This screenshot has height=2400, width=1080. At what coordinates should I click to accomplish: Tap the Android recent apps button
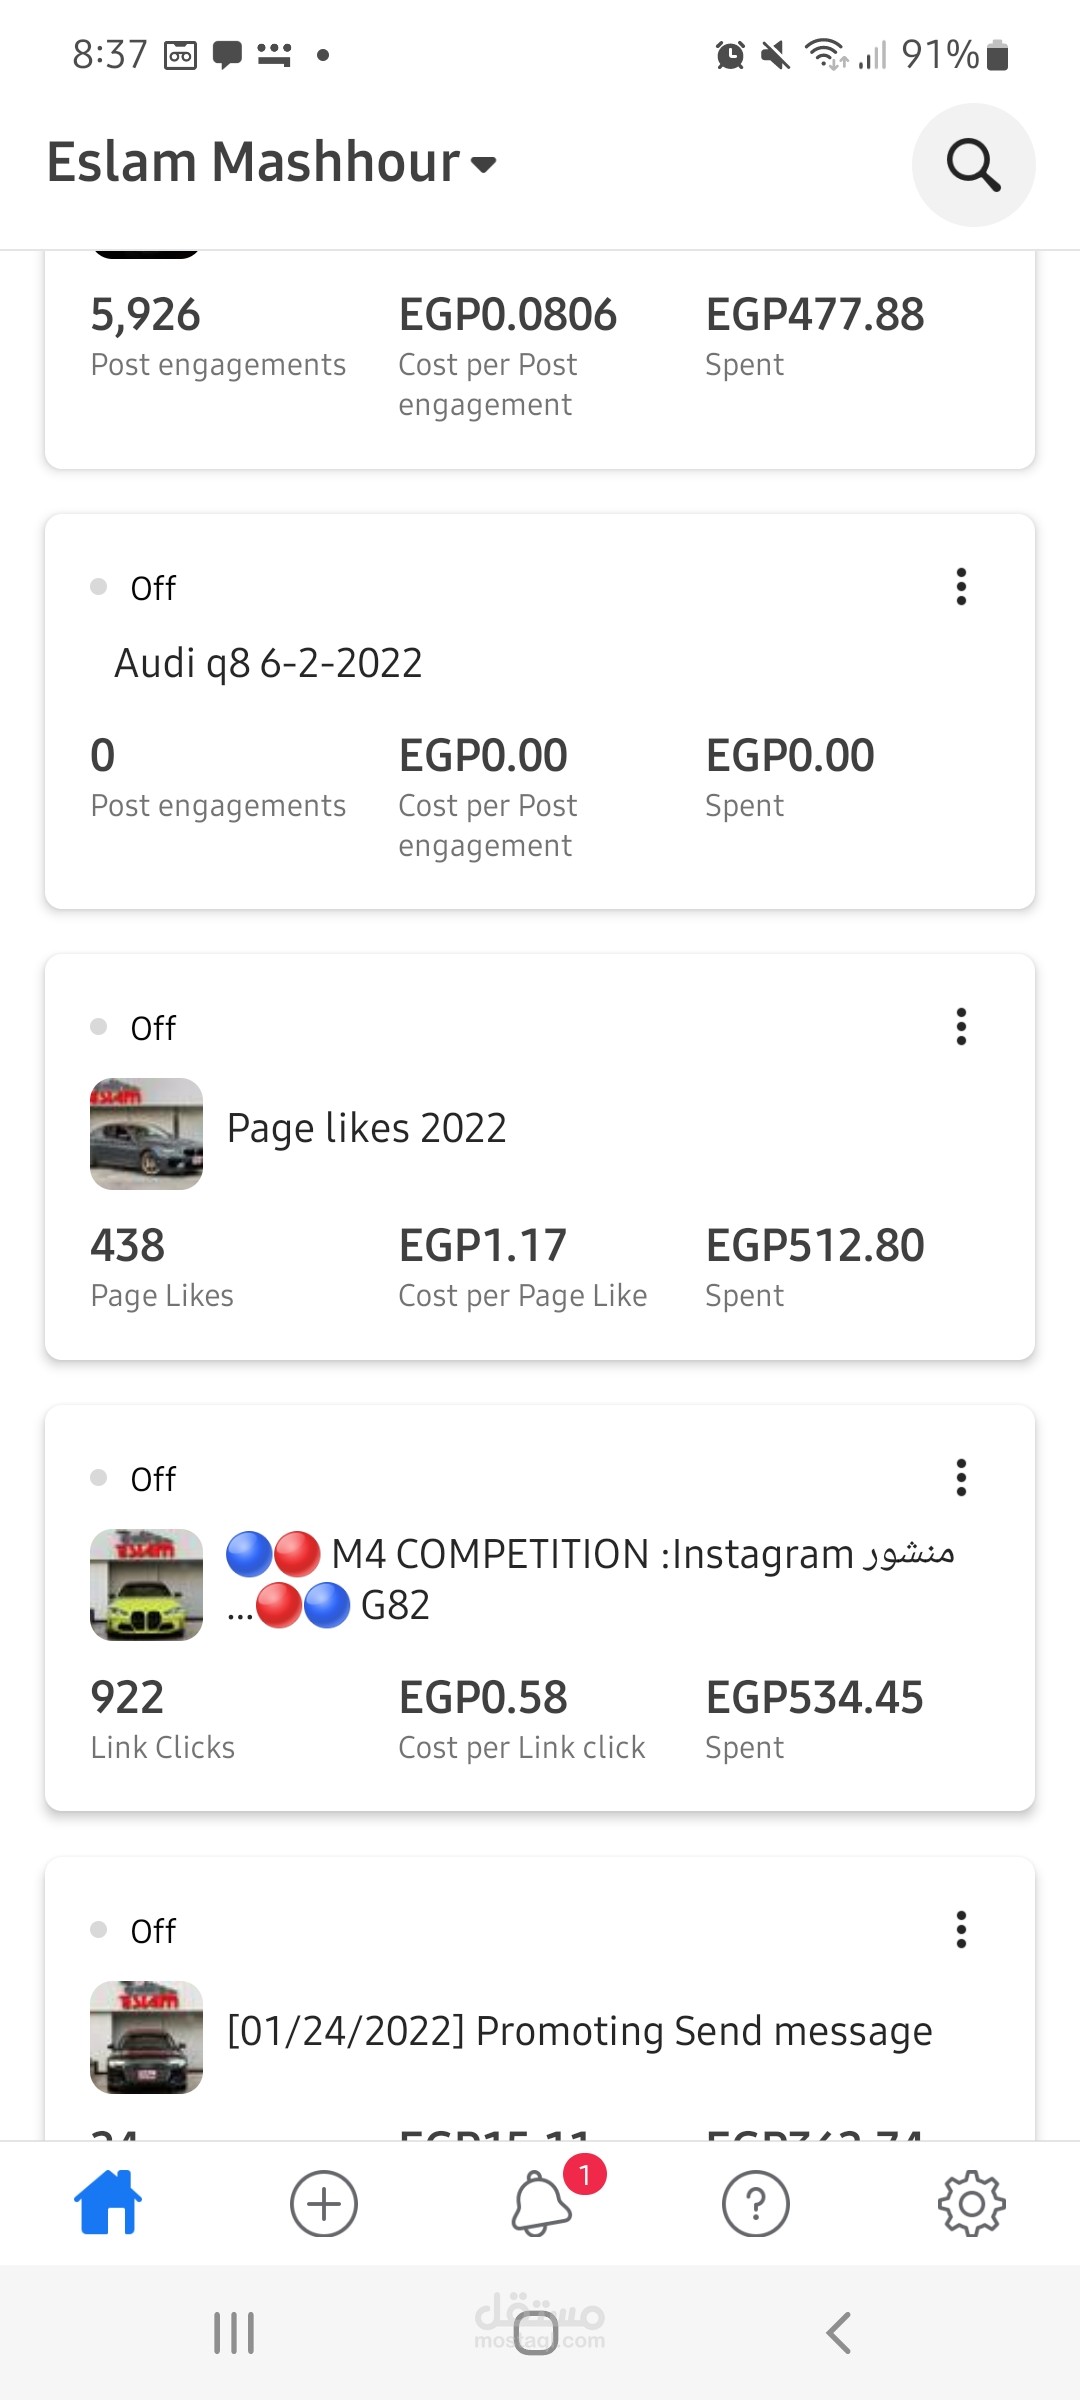[x=234, y=2333]
